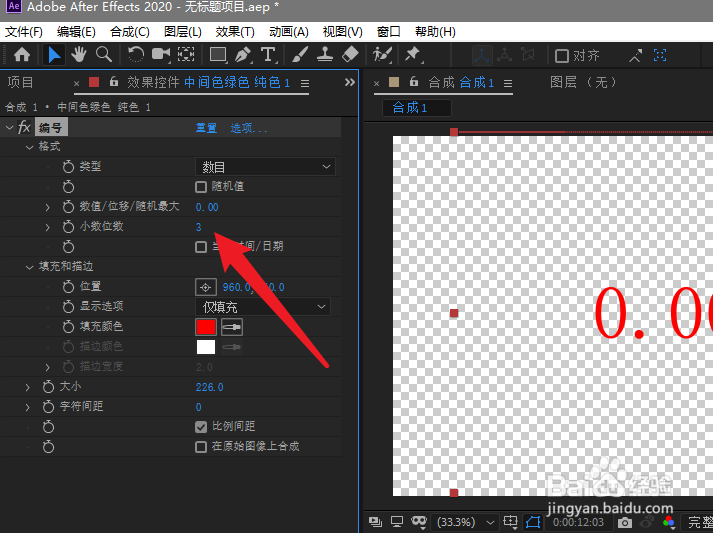
Task: Toggle the fx effect switch for 编号
Action: coord(24,127)
